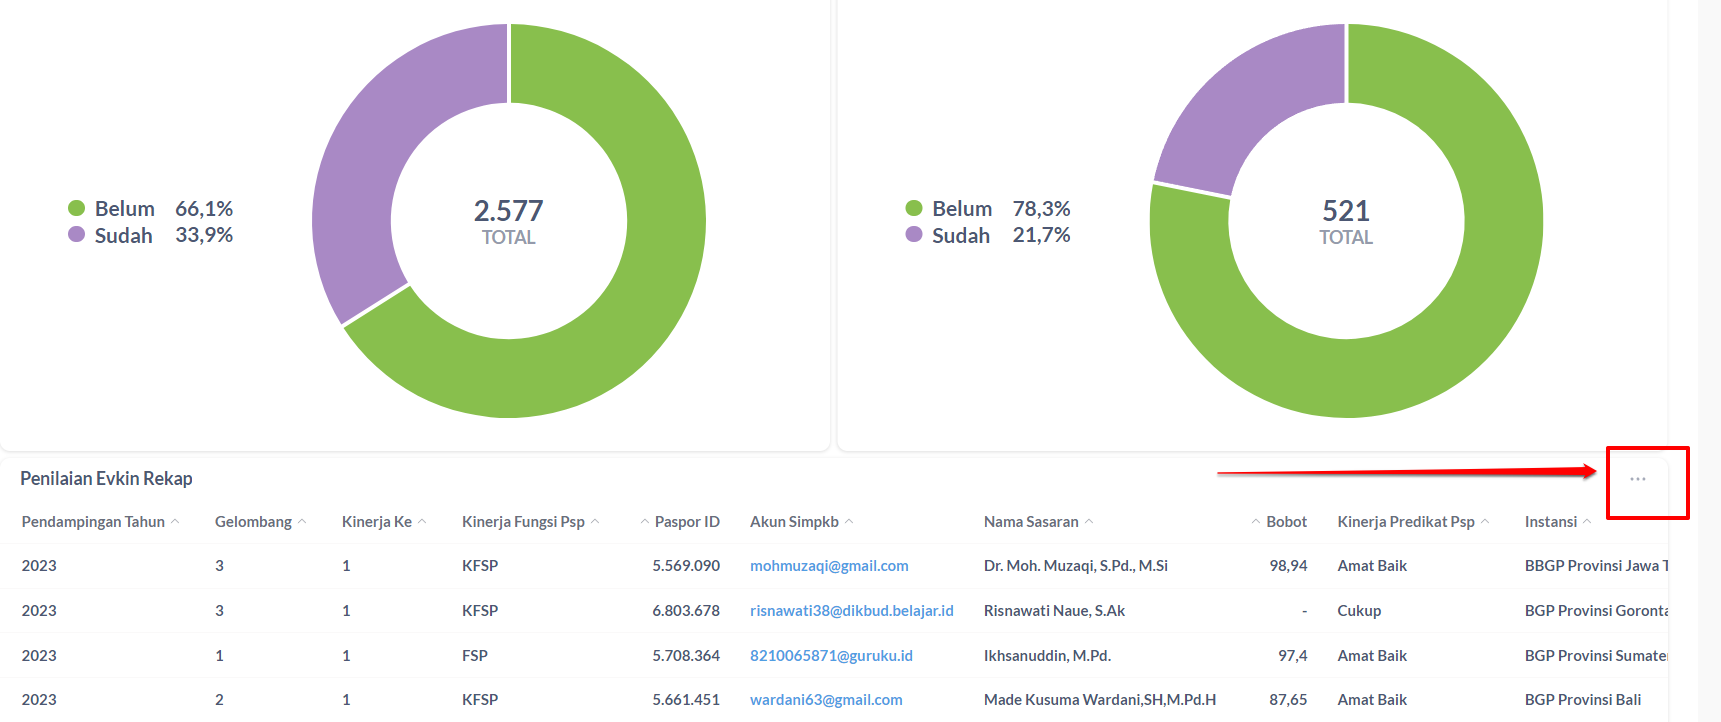Click FSP cell in Ikhsanuddin row
Viewport: 1721px width, 722px height.
tap(475, 656)
